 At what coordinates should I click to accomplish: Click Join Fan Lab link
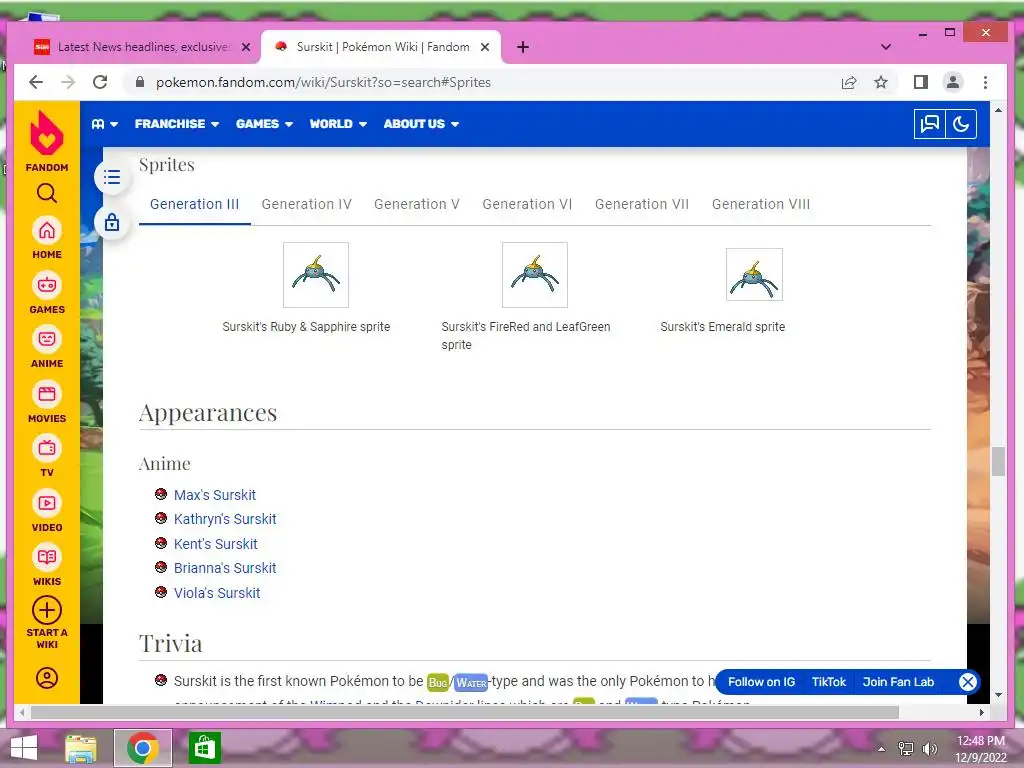click(x=898, y=682)
